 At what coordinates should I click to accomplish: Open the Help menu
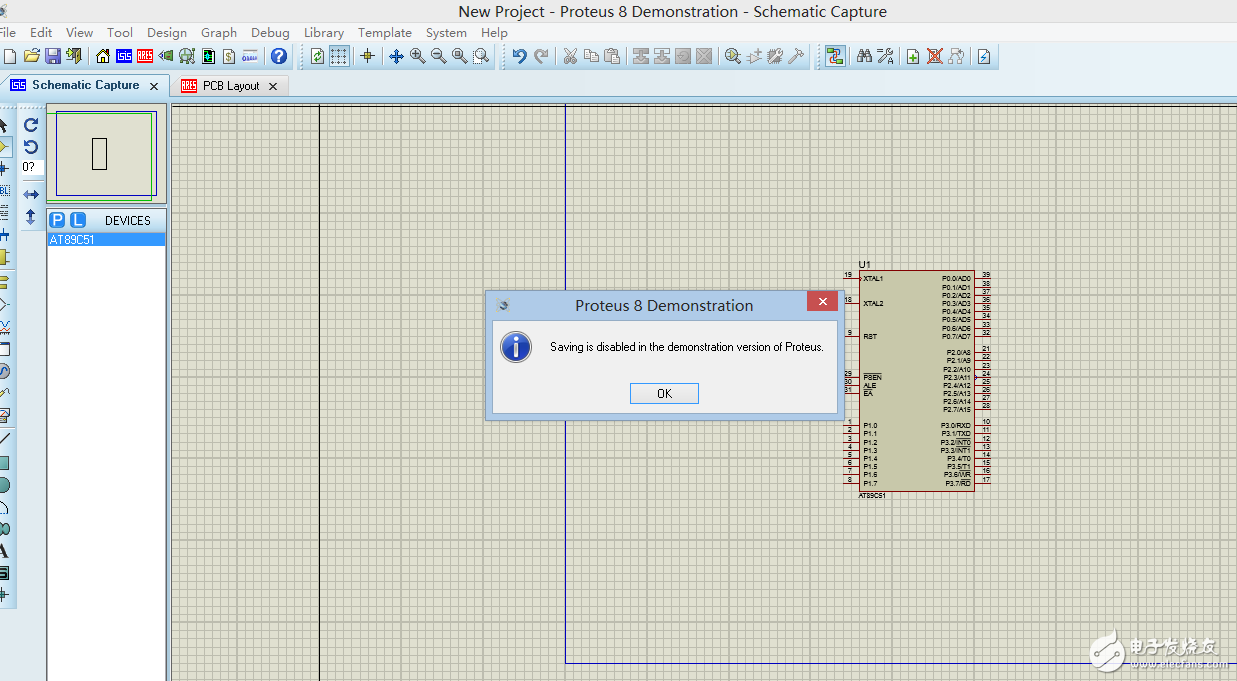tap(494, 32)
